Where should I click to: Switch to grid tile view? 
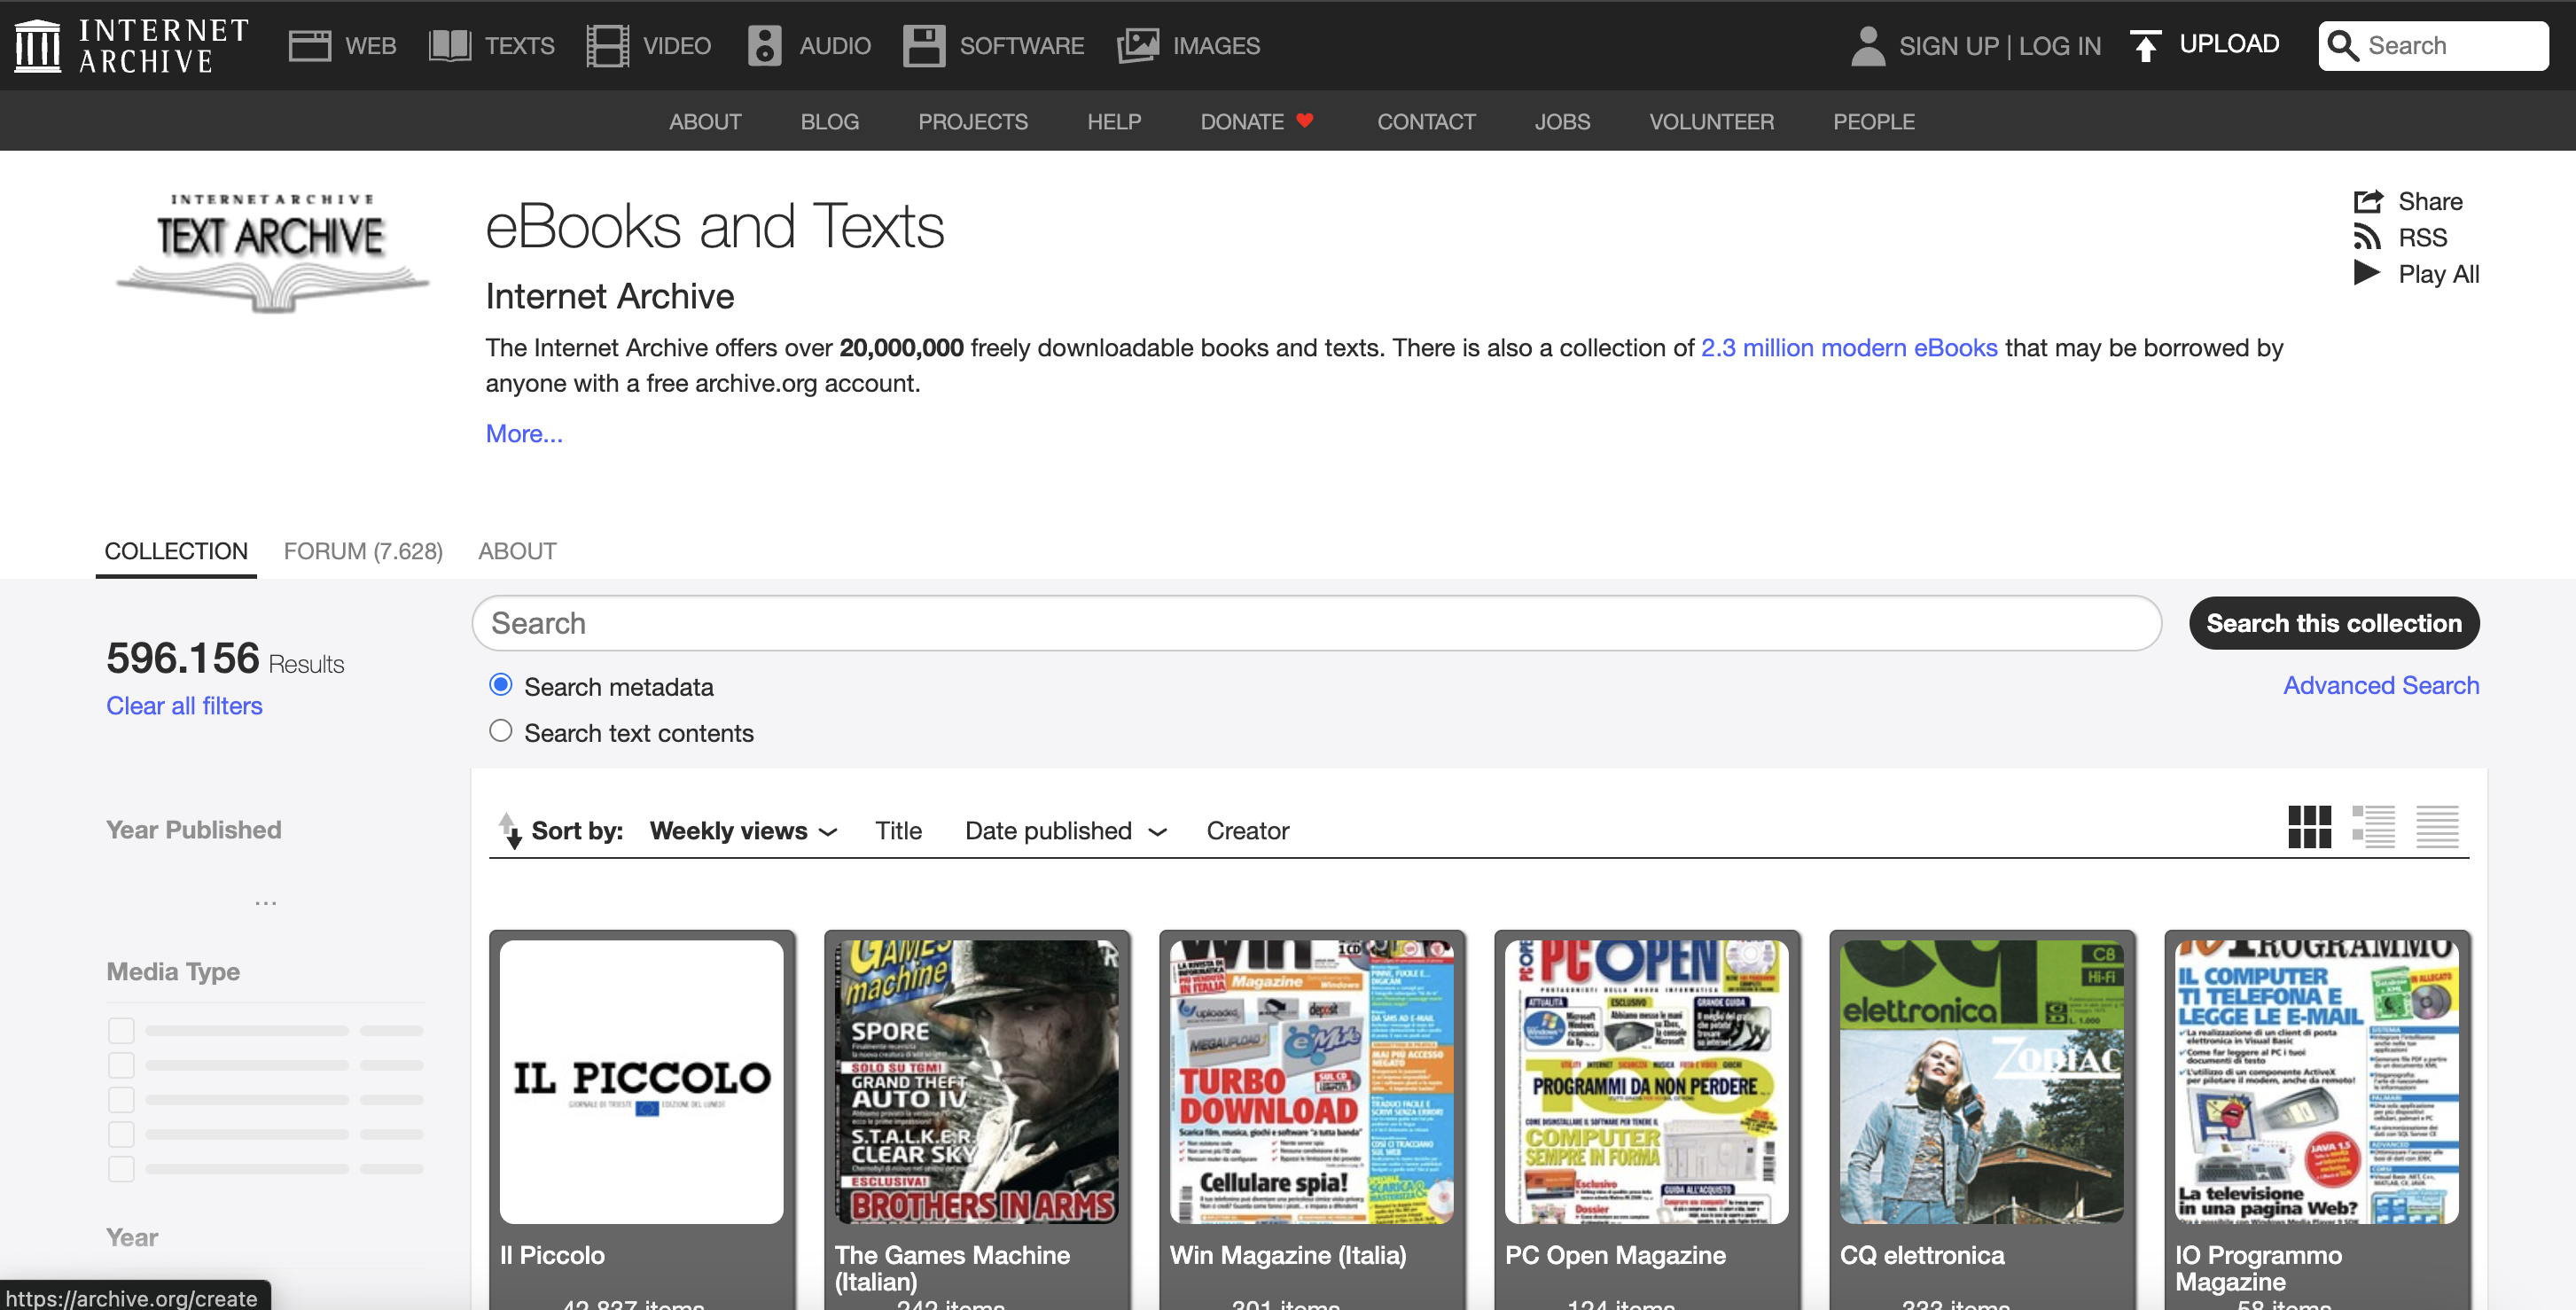pos(2309,827)
